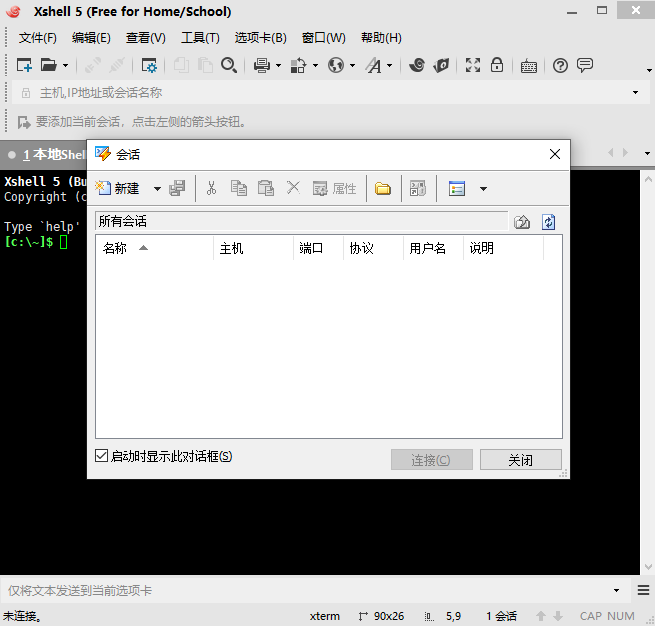Viewport: 655px width, 626px height.
Task: Click the up-folder icon beside 所有会话
Action: [x=522, y=222]
